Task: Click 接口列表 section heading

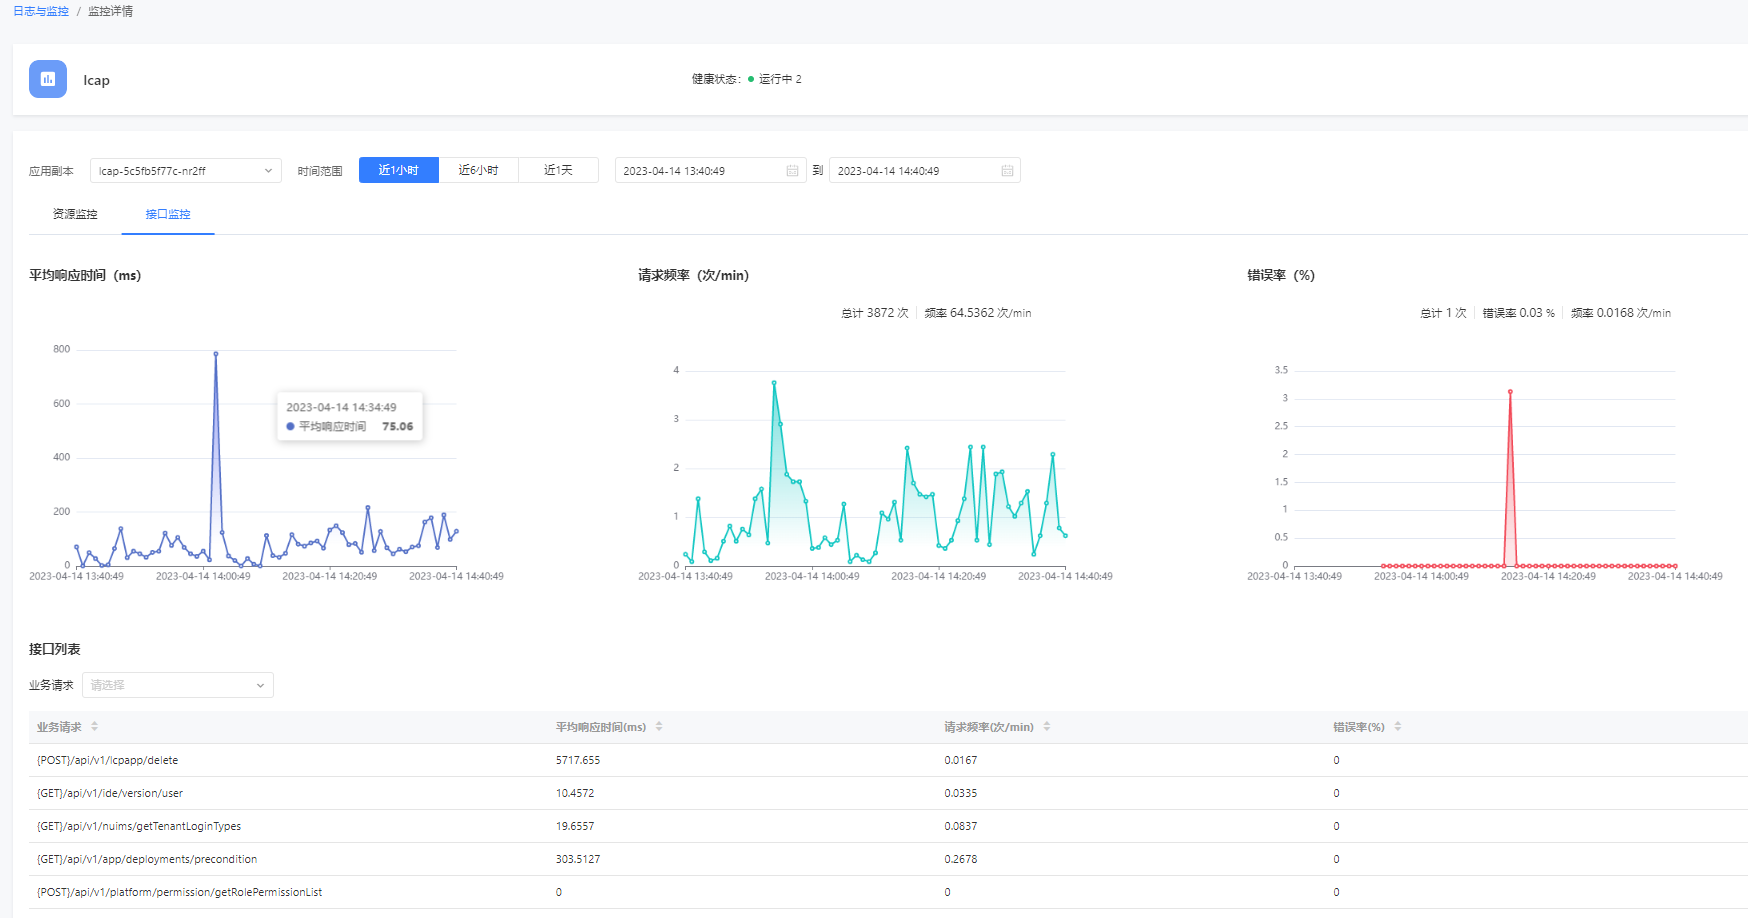Action: click(x=55, y=649)
